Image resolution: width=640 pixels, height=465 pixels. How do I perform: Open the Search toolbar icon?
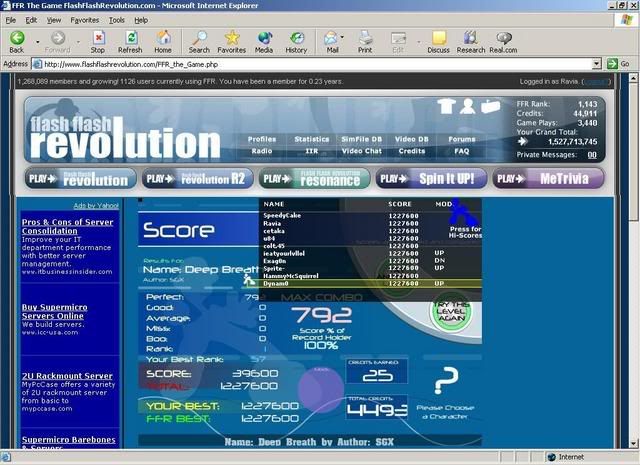(199, 41)
